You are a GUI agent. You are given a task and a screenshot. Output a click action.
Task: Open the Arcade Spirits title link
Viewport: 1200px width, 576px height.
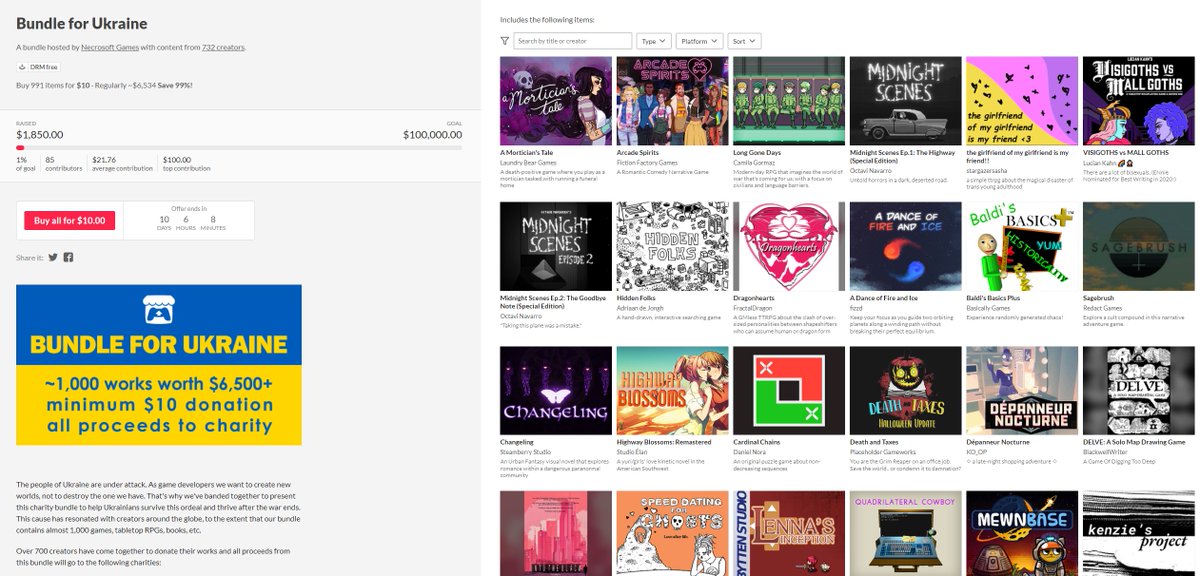click(638, 153)
